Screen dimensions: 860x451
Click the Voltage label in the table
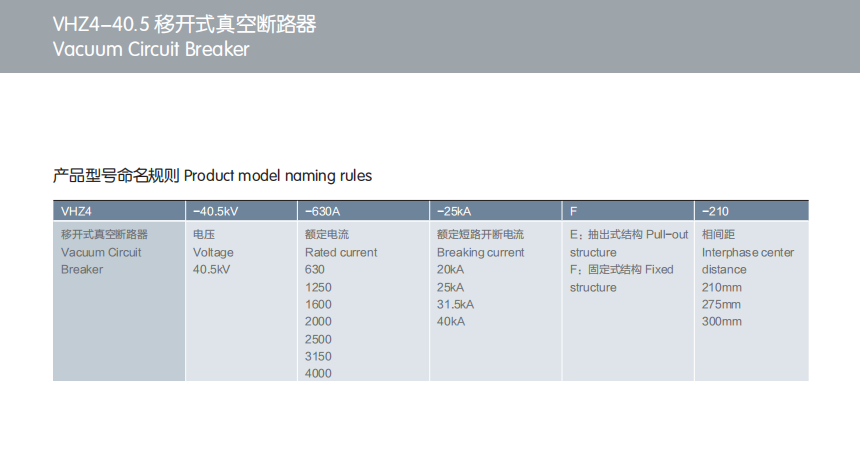tap(213, 252)
